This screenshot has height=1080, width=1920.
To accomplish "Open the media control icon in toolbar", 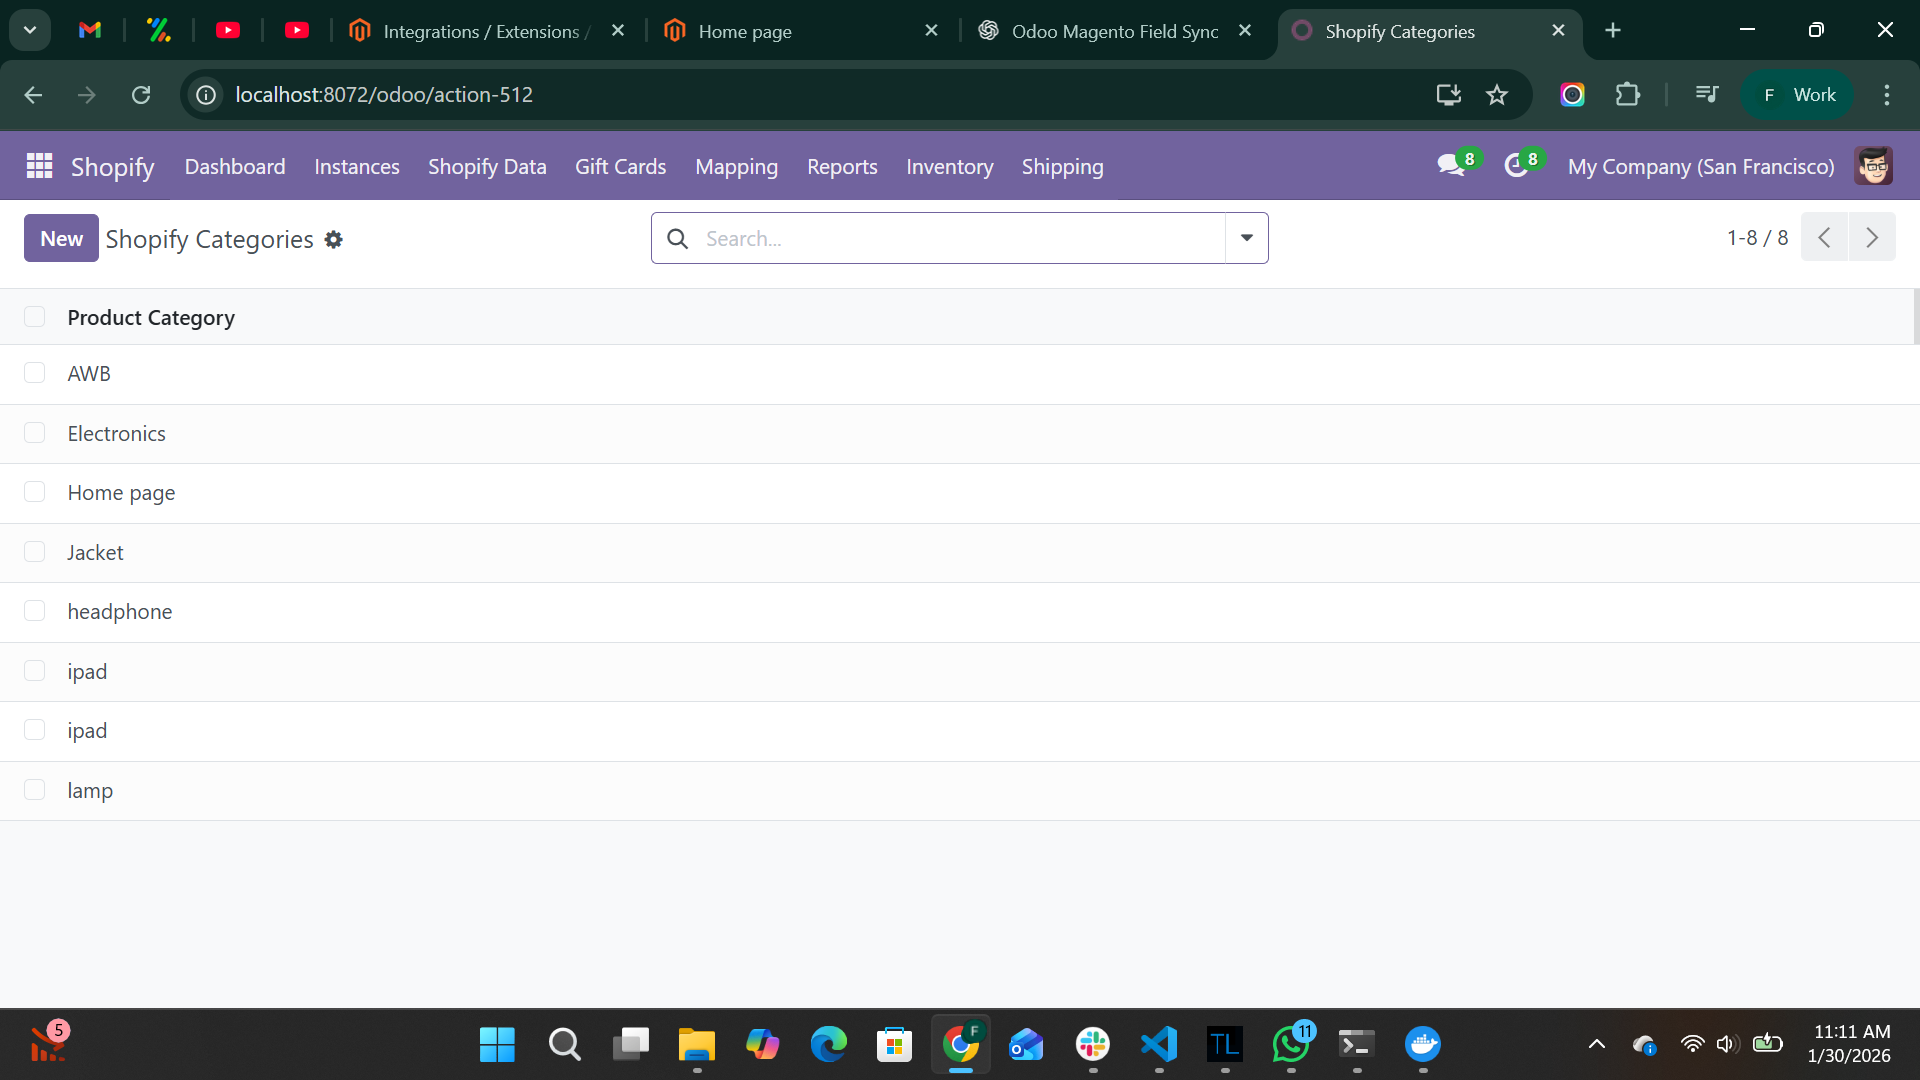I will pos(1707,95).
